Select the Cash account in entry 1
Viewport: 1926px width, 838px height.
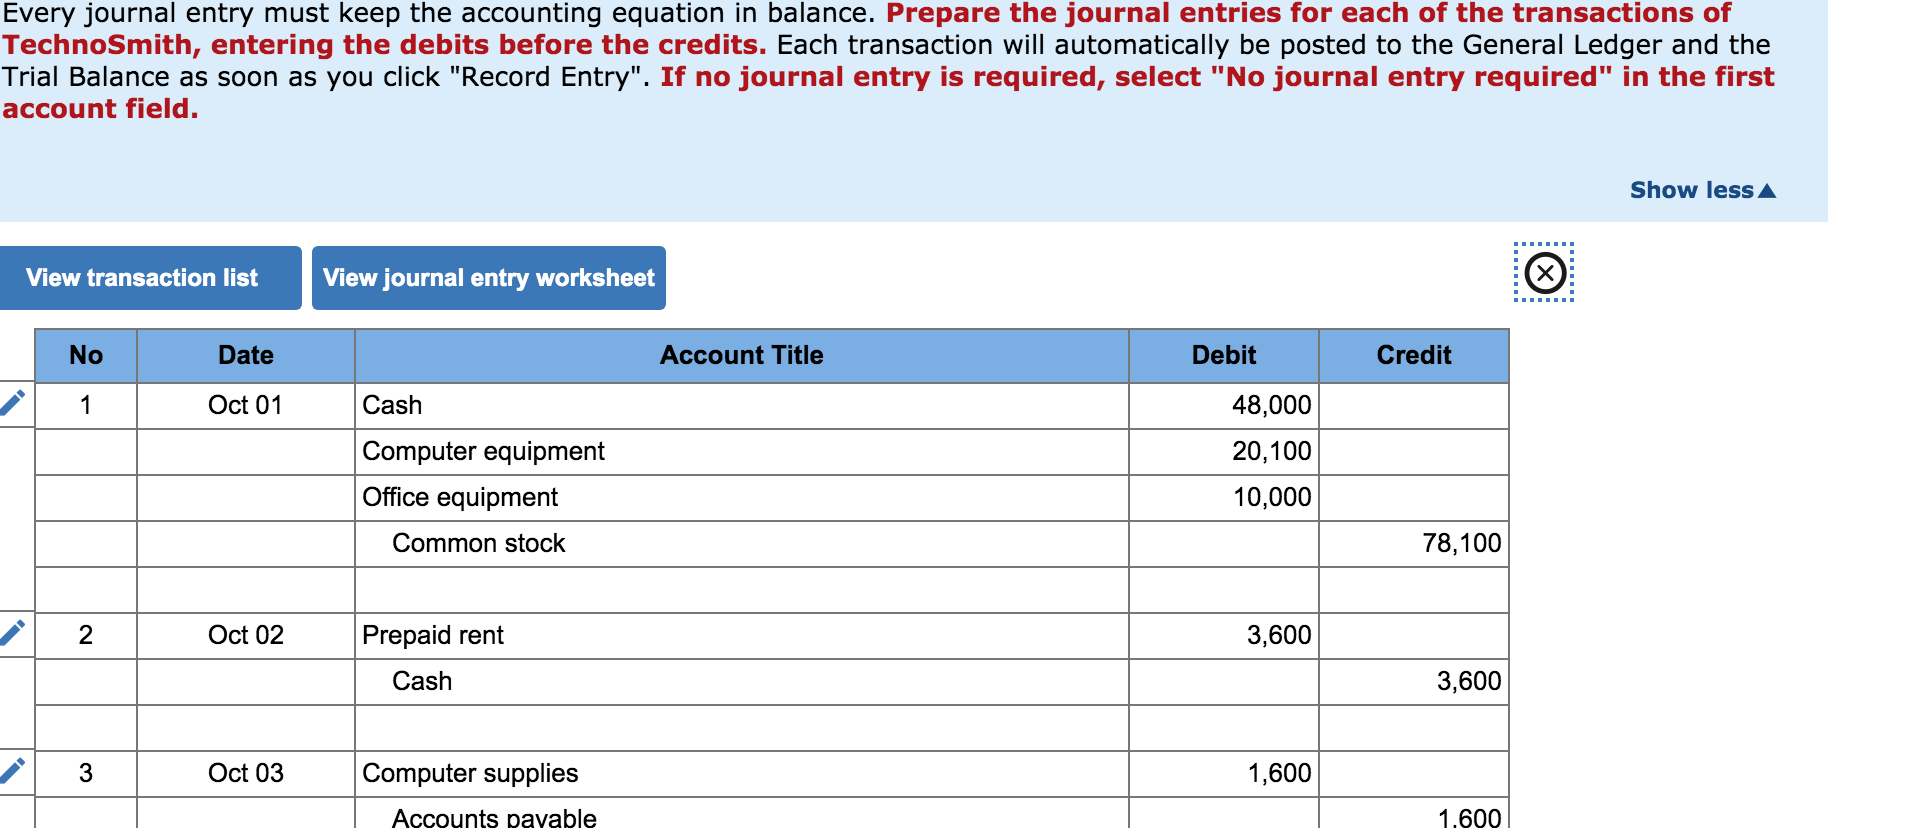tap(742, 406)
